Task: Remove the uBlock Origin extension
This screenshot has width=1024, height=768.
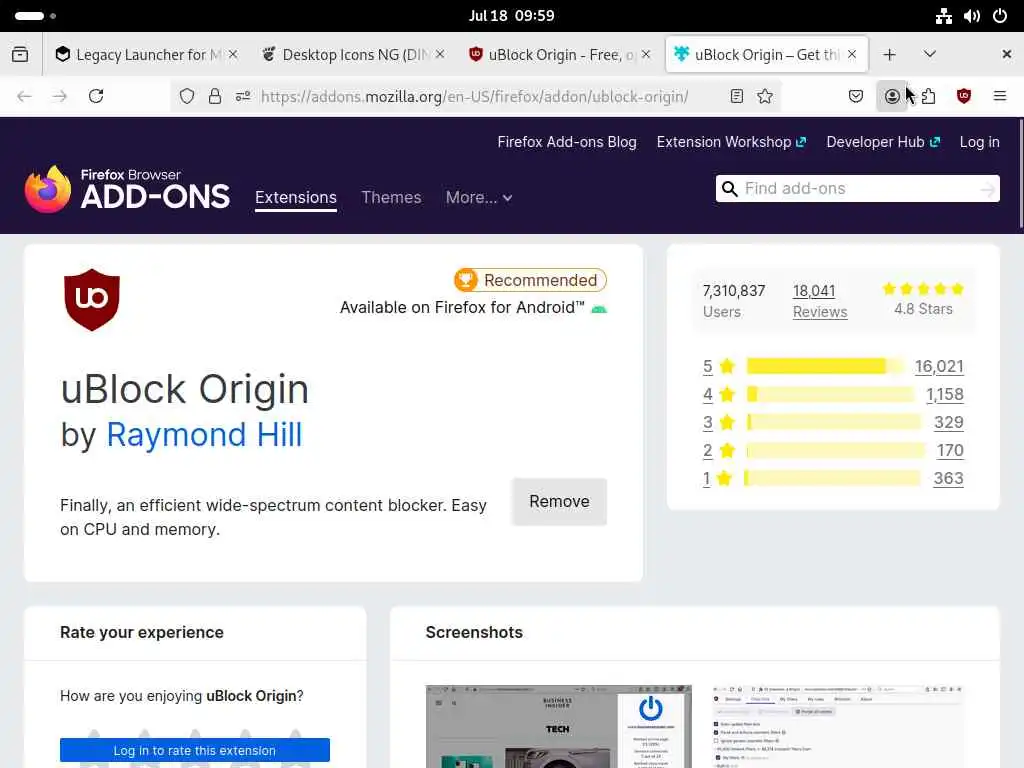Action: point(559,502)
